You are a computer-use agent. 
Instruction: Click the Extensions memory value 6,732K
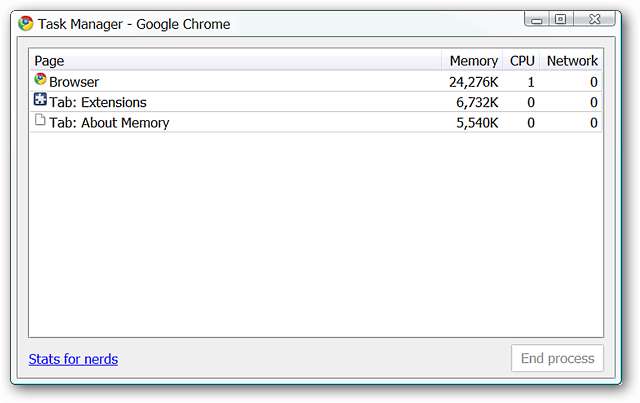[x=476, y=102]
